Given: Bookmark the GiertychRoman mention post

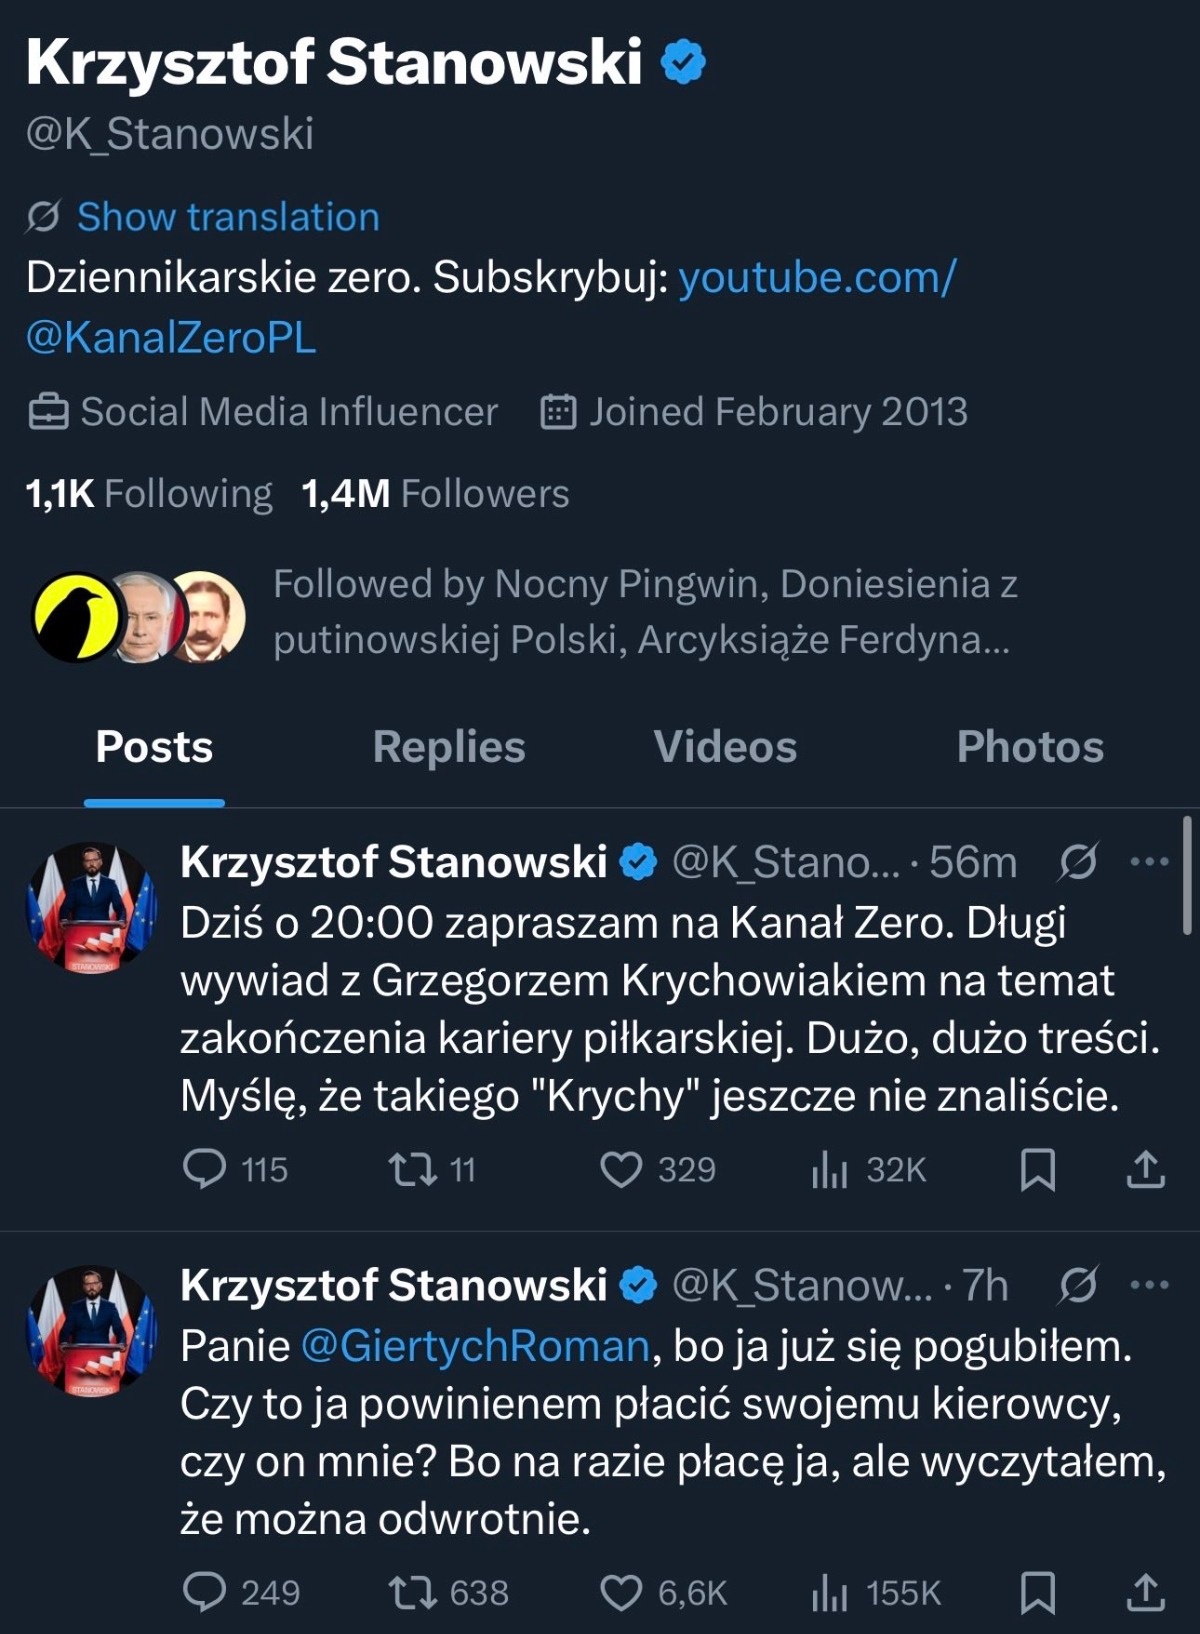Looking at the screenshot, I should point(1037,1592).
